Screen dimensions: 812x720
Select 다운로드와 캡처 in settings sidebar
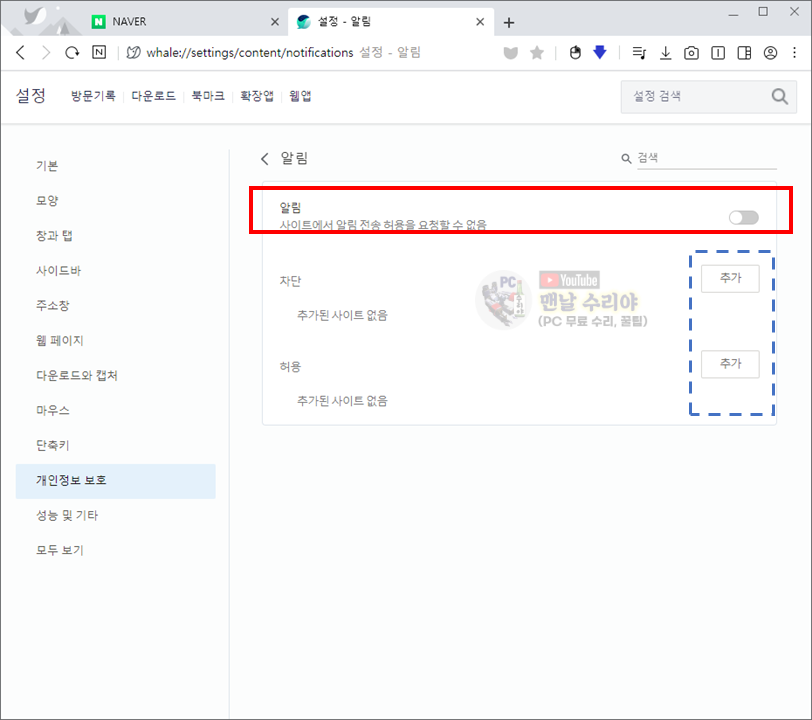pyautogui.click(x=115, y=376)
